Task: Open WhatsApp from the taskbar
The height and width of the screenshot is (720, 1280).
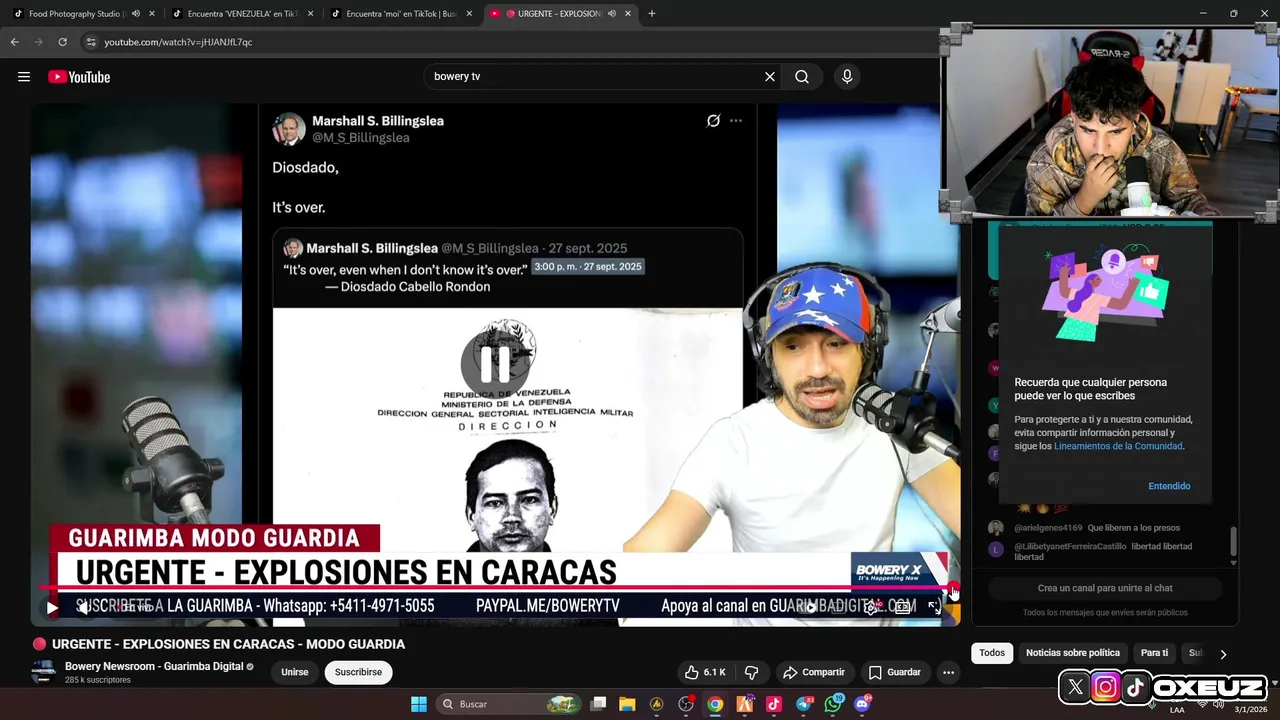Action: [834, 704]
